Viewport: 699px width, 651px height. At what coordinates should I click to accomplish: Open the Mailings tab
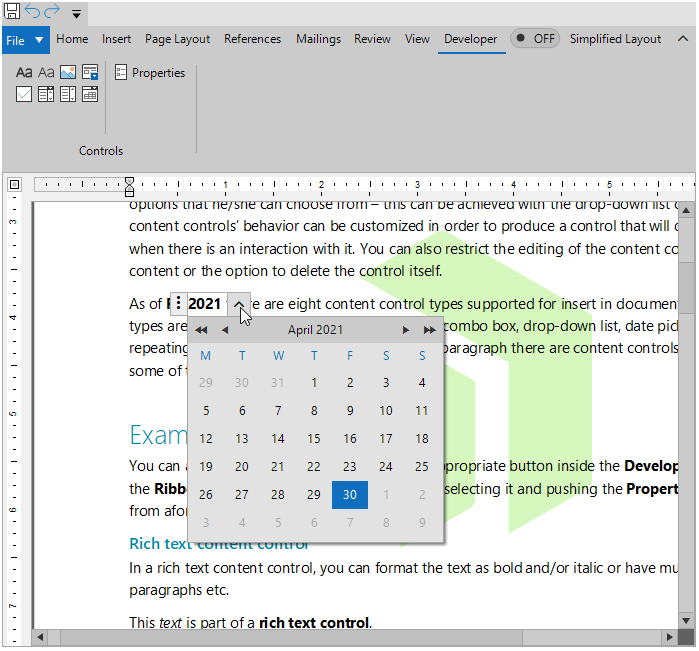pyautogui.click(x=318, y=39)
